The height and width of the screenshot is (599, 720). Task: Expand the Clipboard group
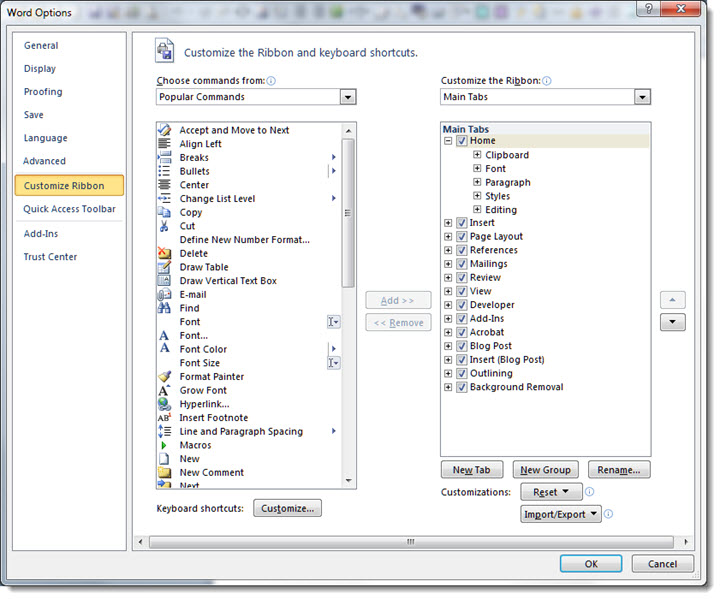[x=477, y=155]
